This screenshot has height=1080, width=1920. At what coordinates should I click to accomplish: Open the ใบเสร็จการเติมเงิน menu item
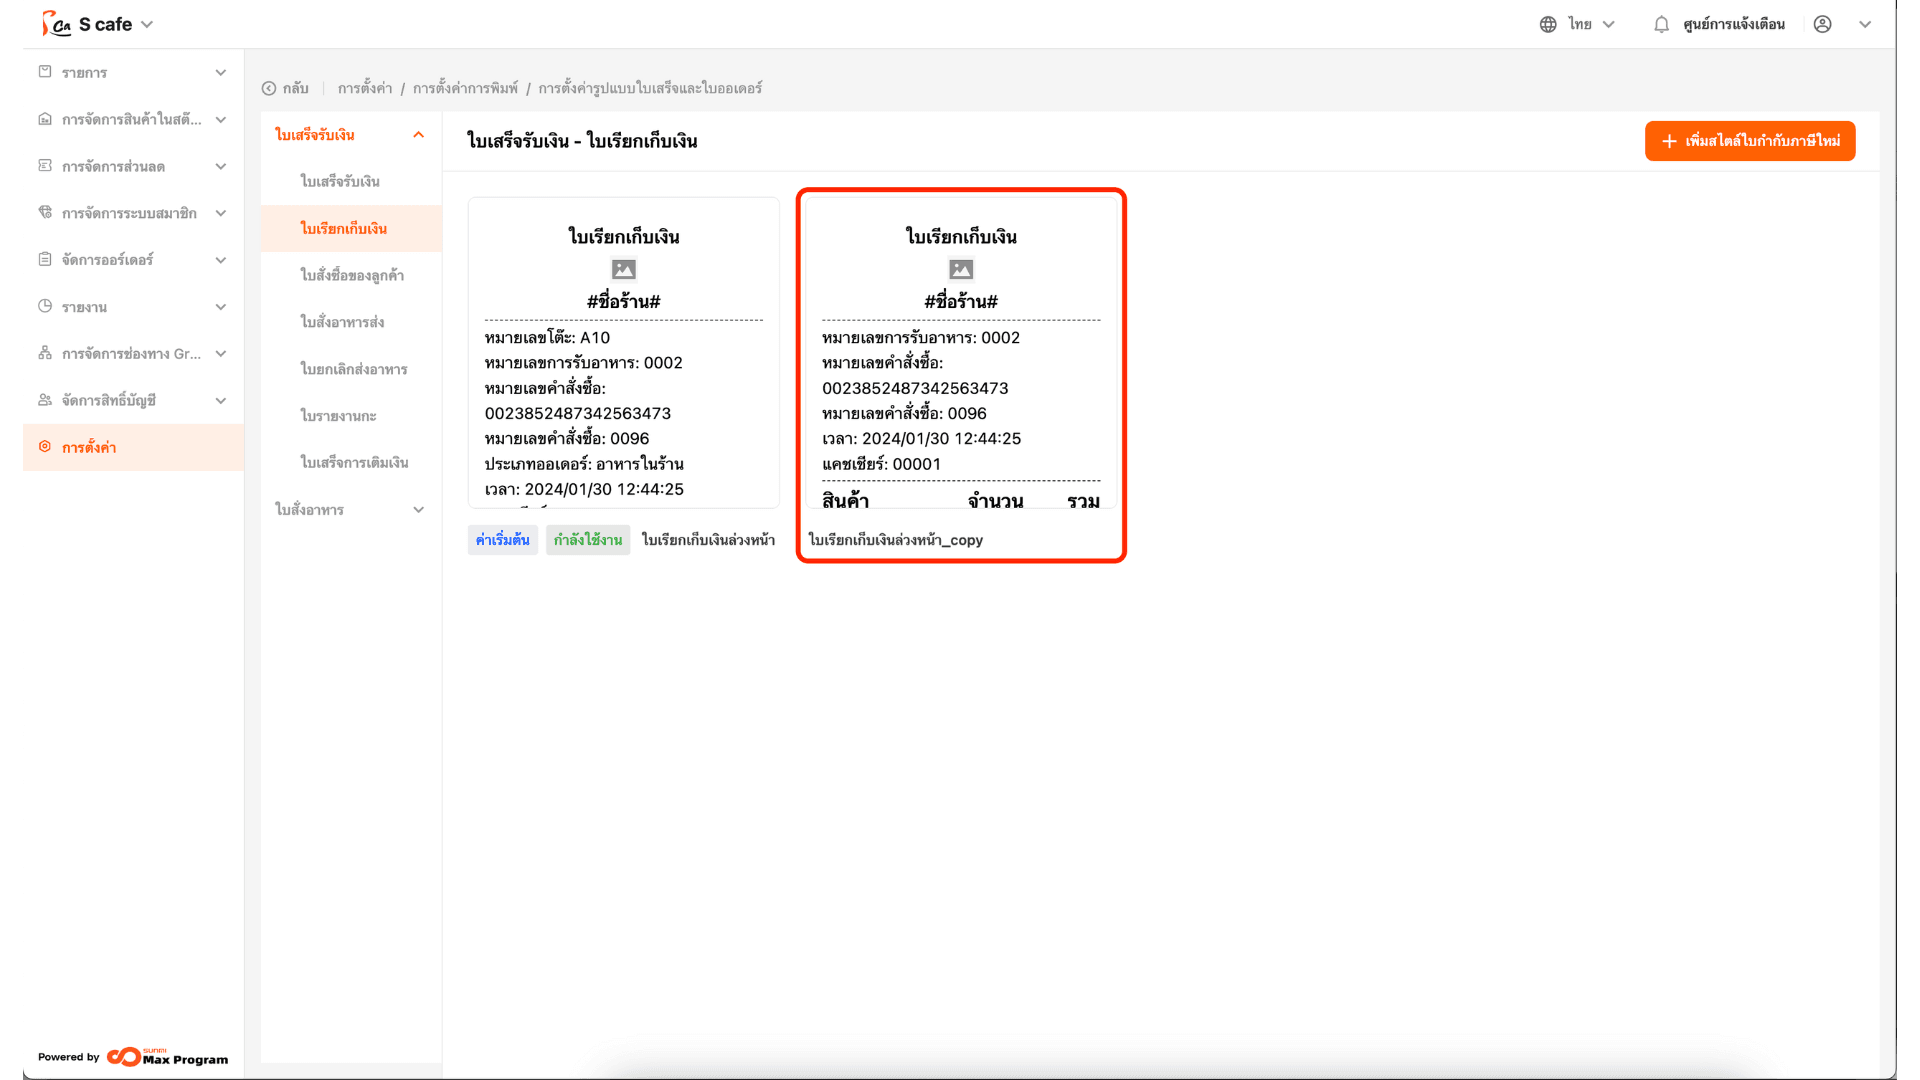click(x=354, y=462)
